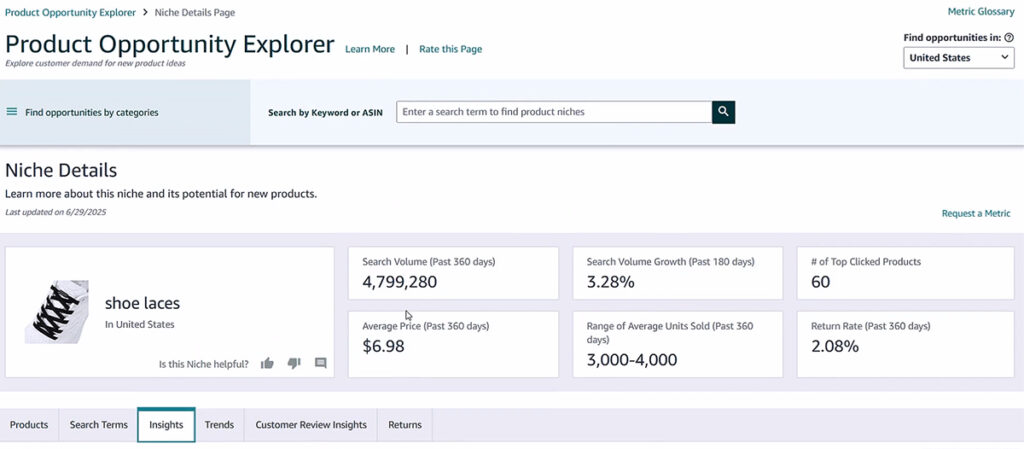
Task: Give thumbs up for this niche
Action: point(267,364)
